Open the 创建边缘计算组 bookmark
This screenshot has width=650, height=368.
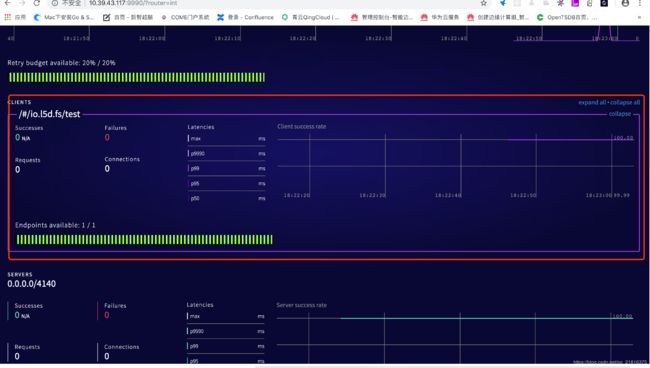tap(497, 17)
